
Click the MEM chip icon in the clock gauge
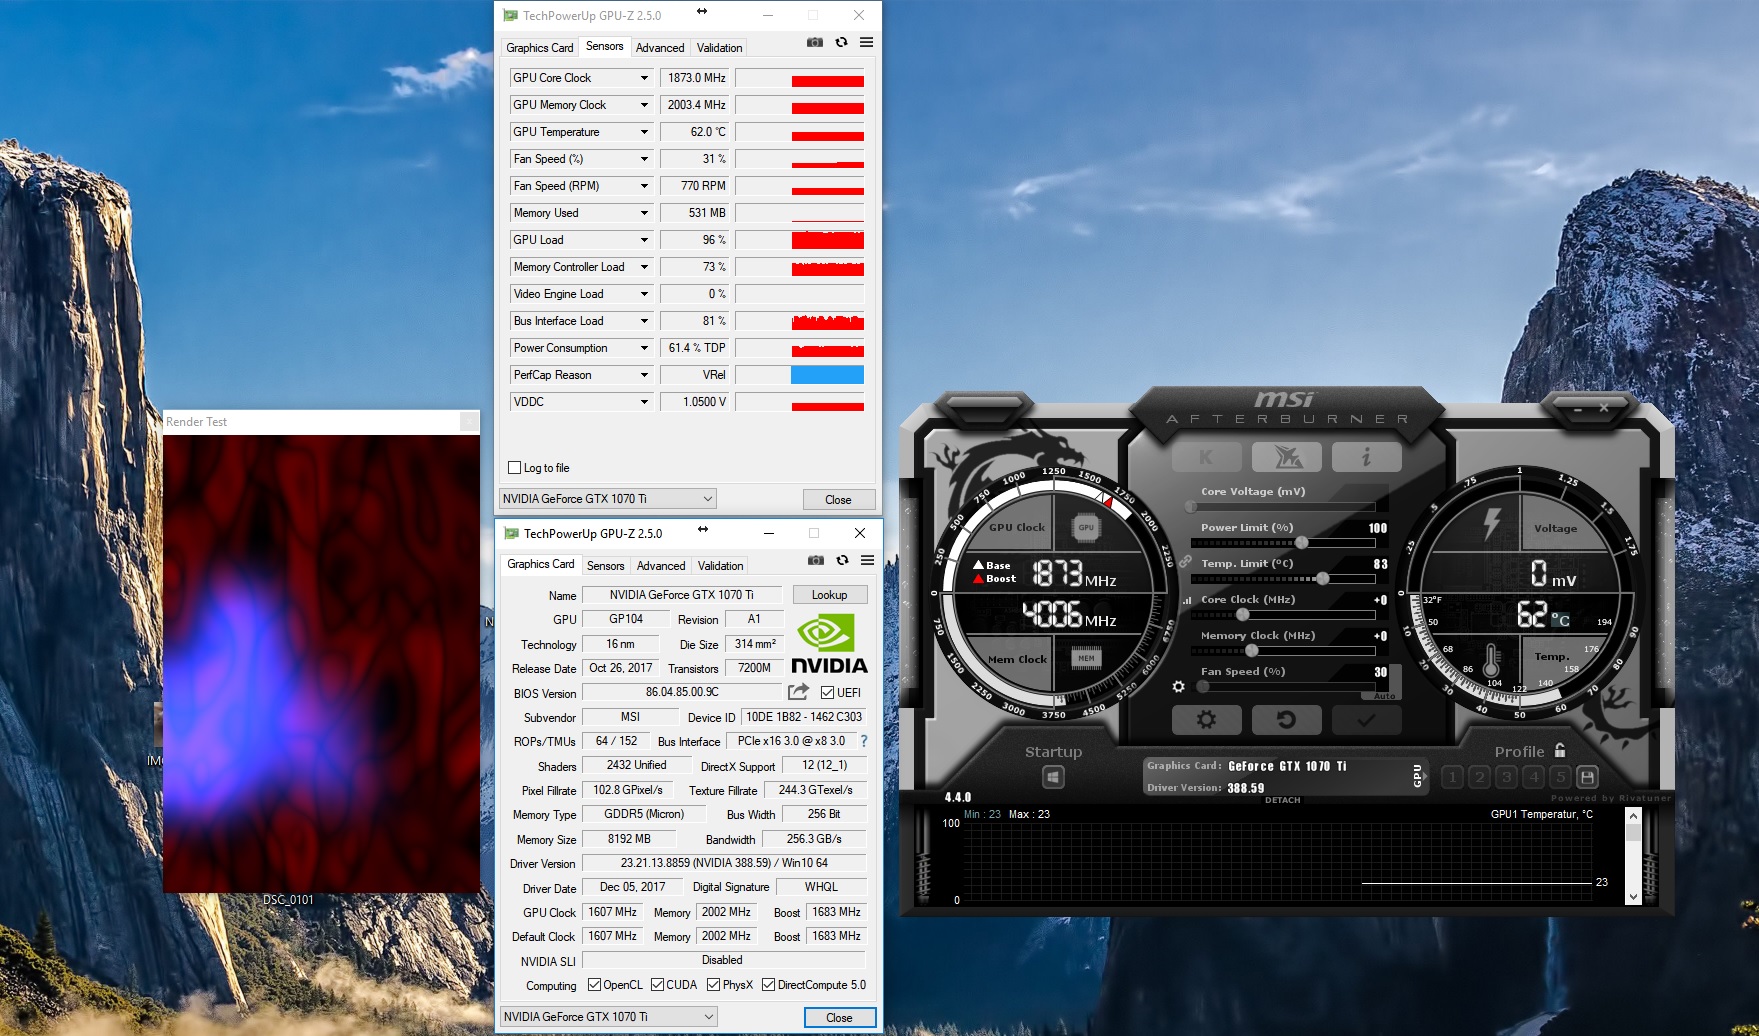click(x=1086, y=658)
